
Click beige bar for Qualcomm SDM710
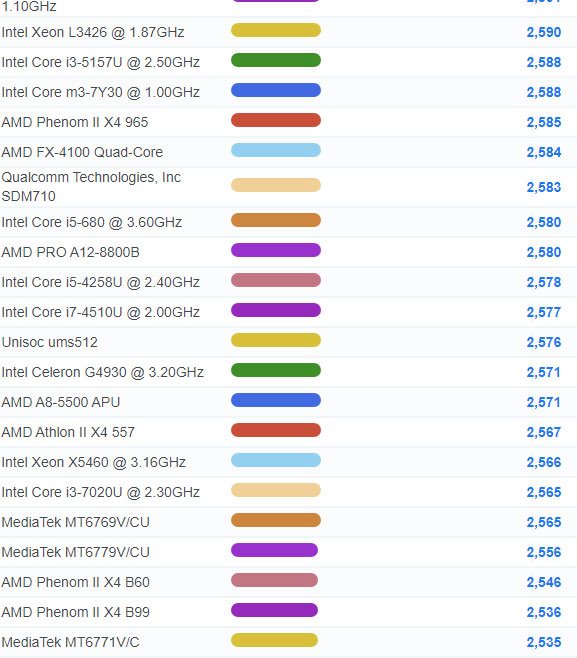[x=276, y=185]
